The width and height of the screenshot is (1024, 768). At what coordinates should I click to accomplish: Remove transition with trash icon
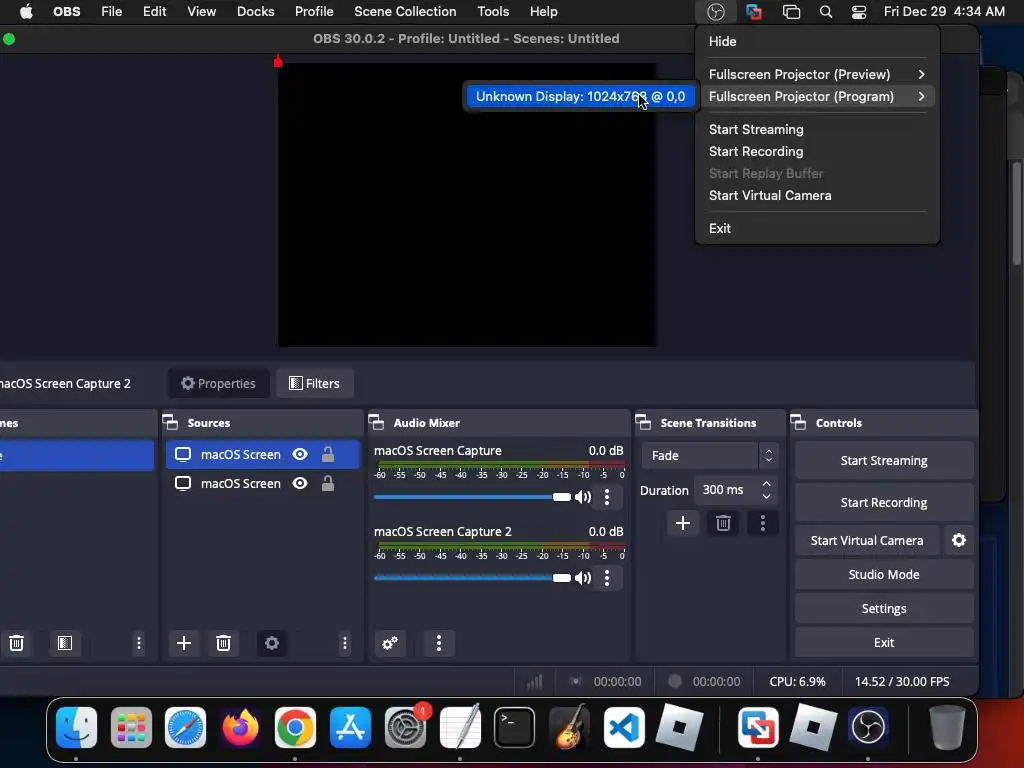click(723, 523)
